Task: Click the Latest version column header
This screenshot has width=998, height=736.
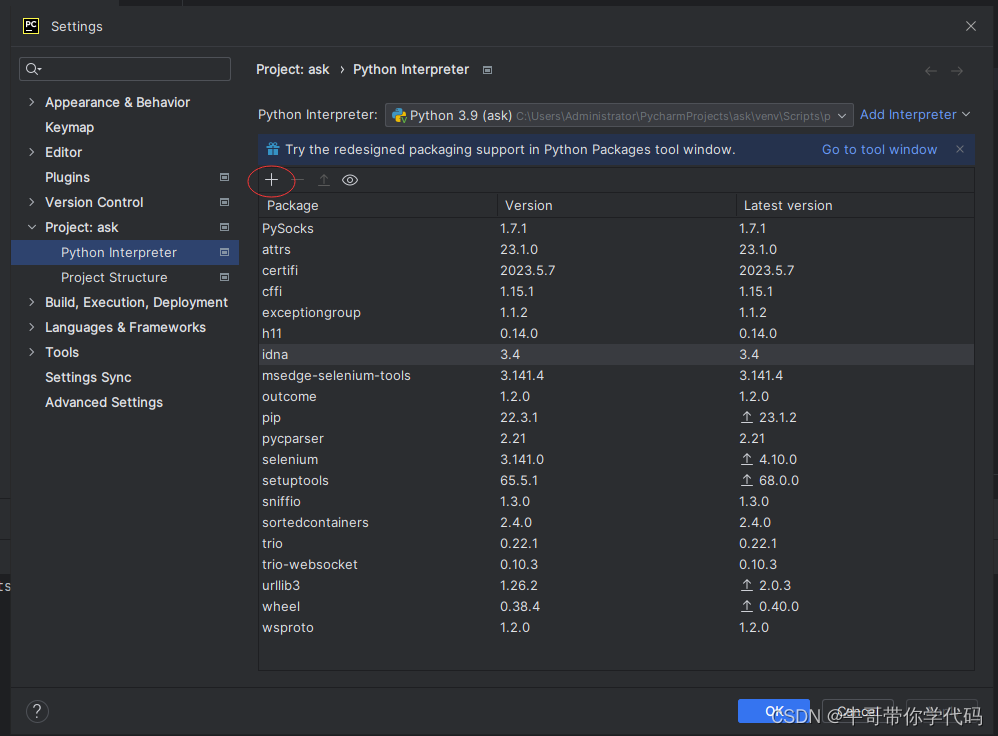Action: [x=855, y=206]
